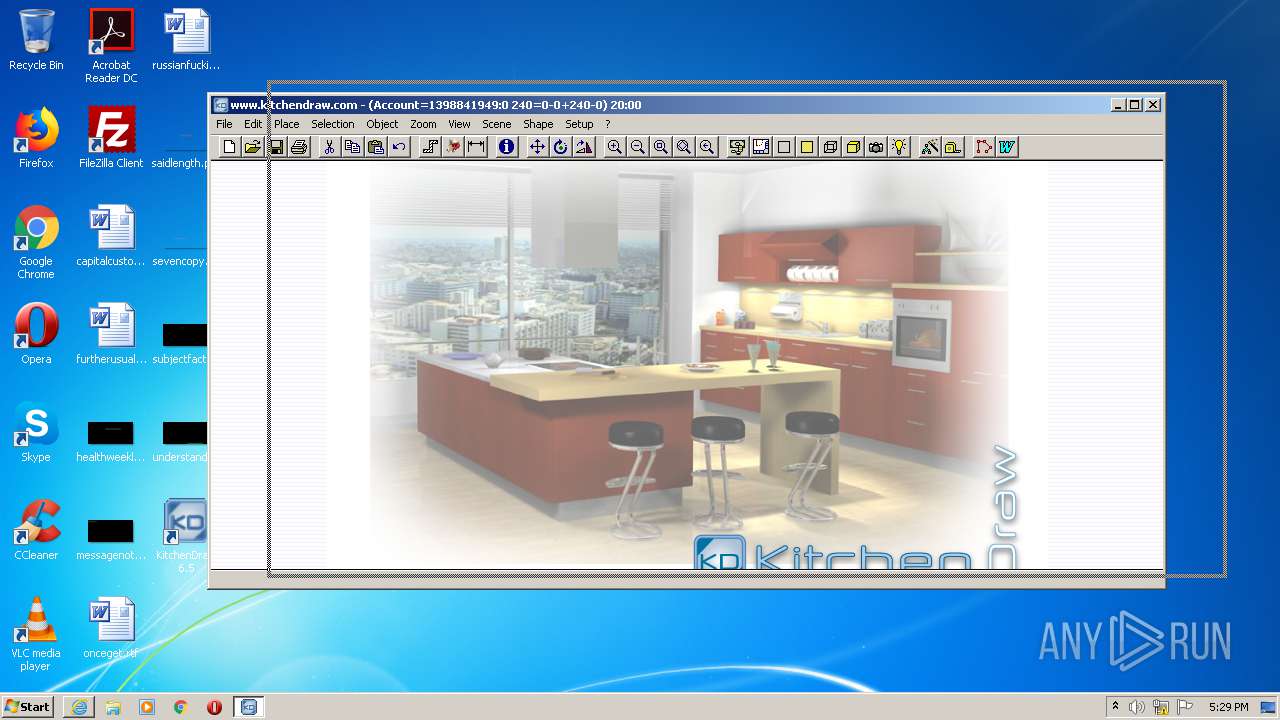The height and width of the screenshot is (720, 1280).
Task: Click the light bulb lighting icon
Action: pyautogui.click(x=900, y=147)
